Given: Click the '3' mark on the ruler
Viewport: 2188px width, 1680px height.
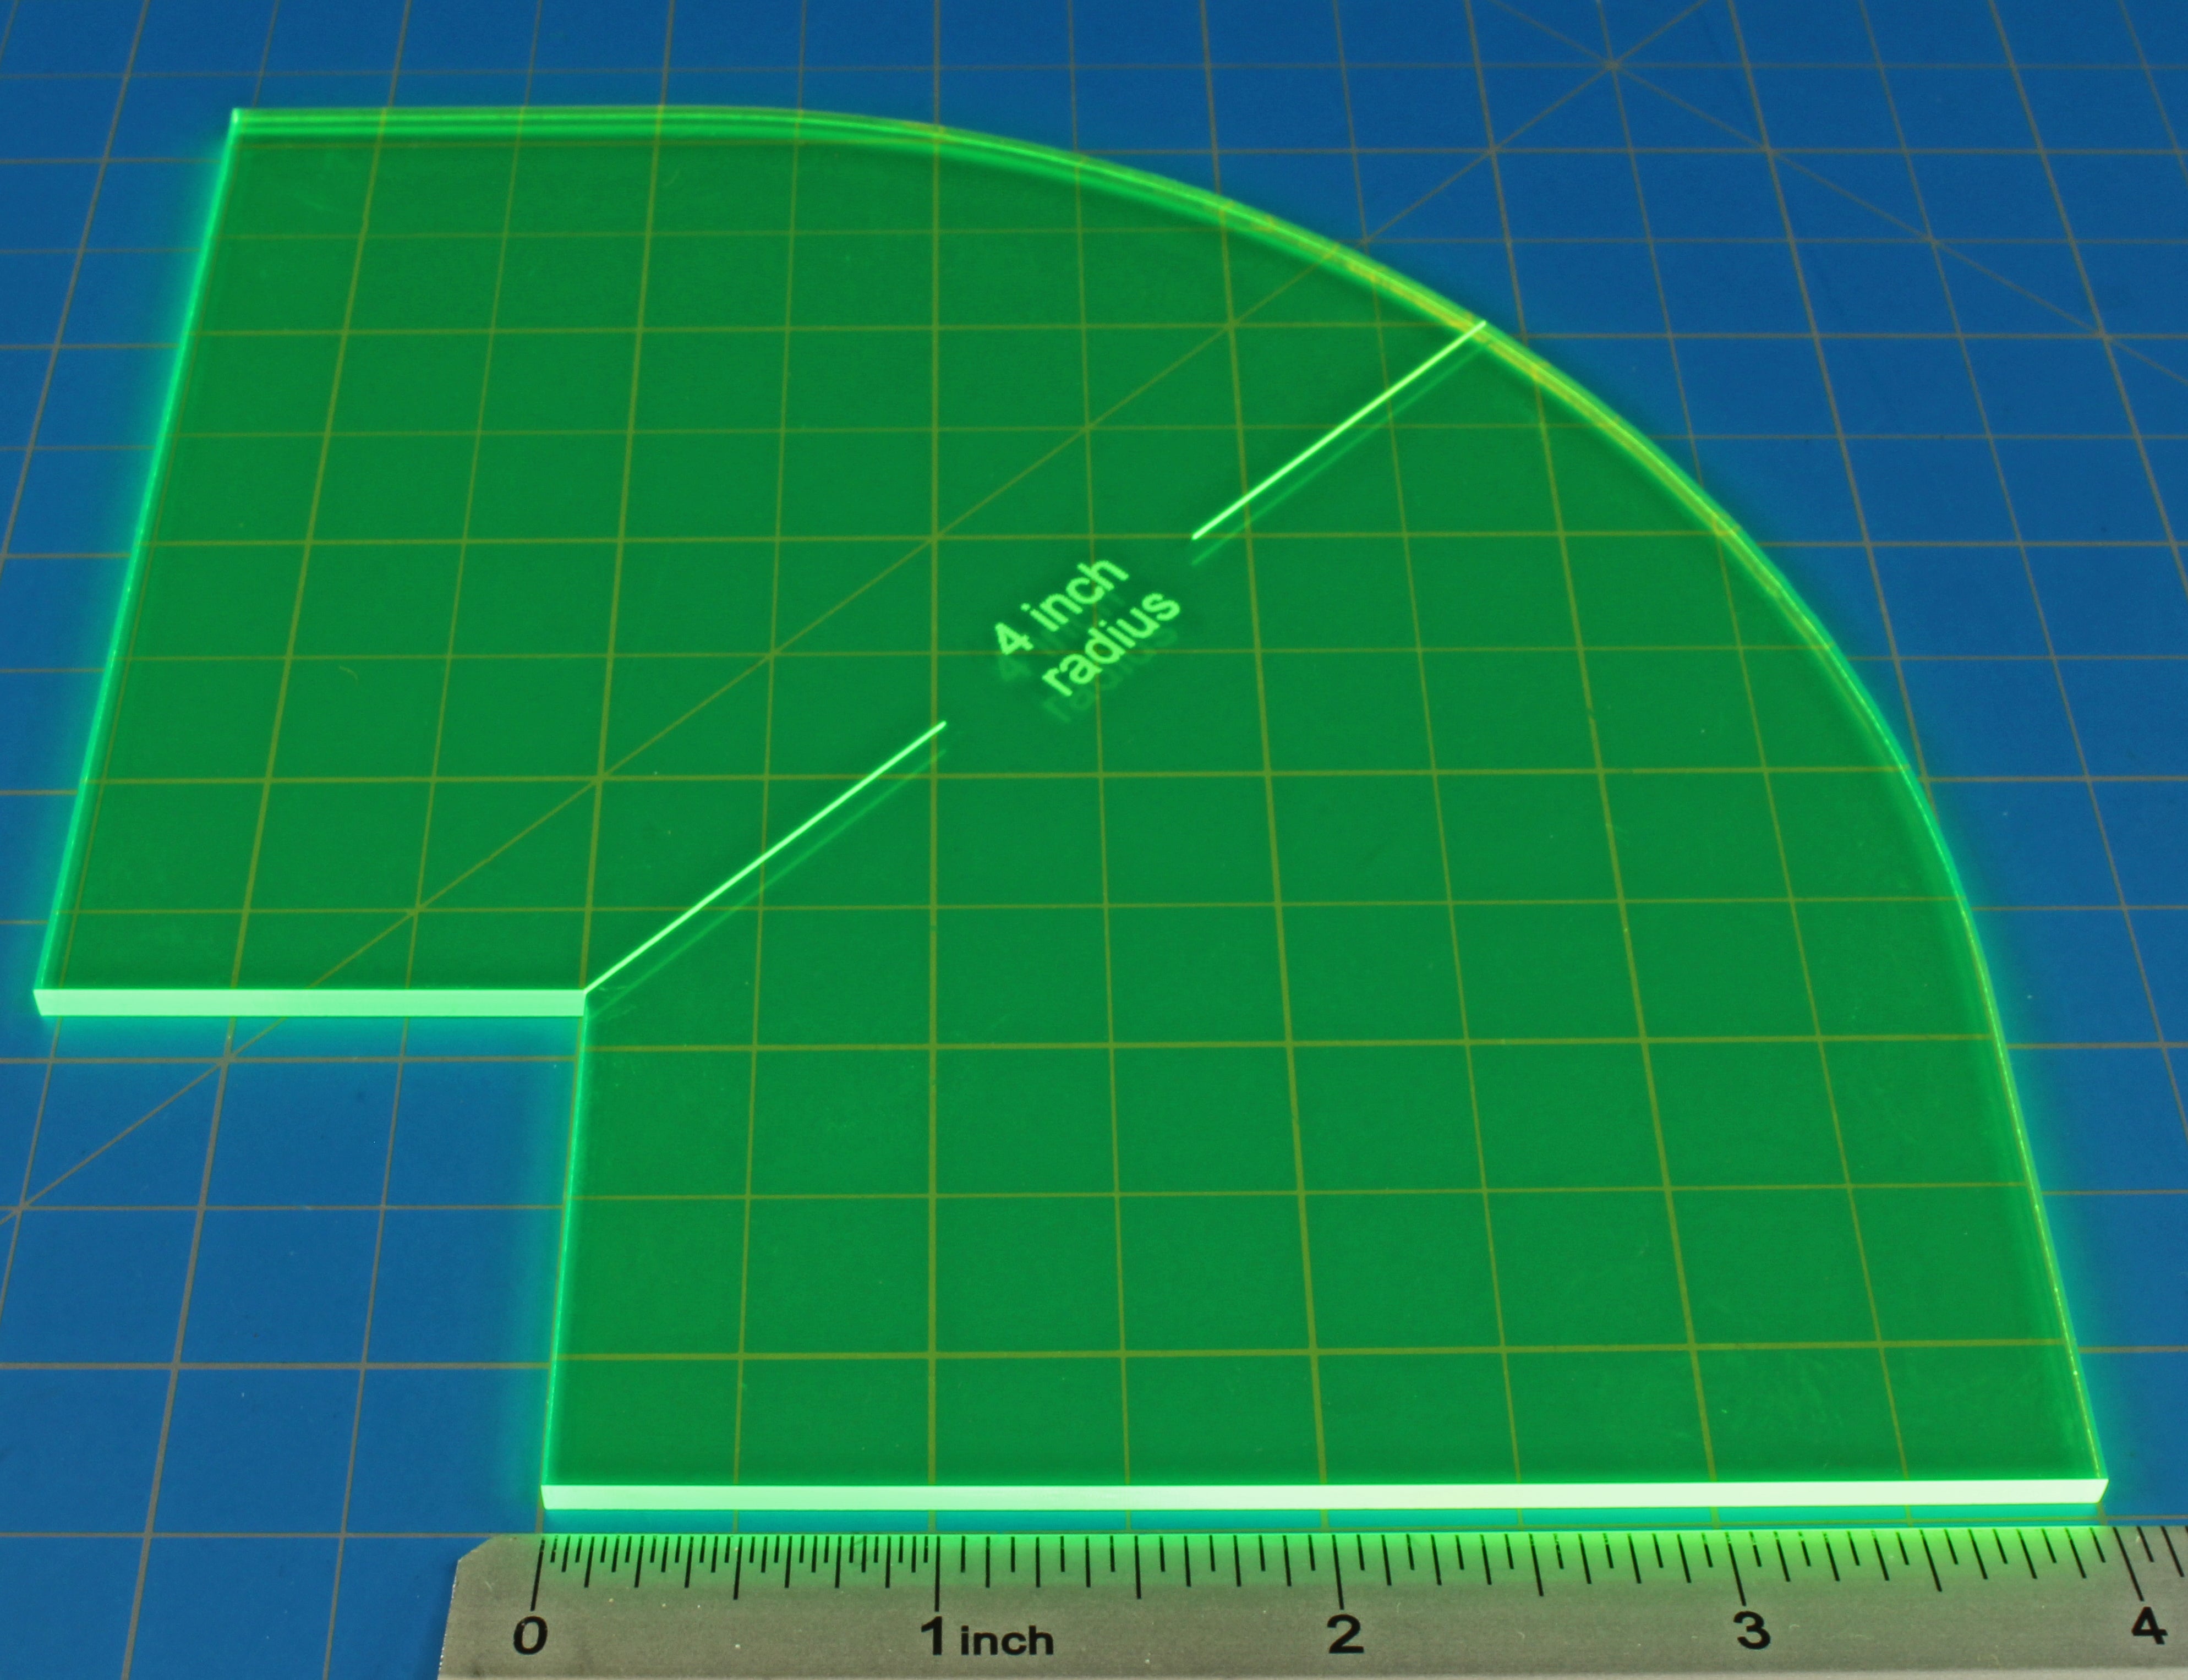Looking at the screenshot, I should click(x=1751, y=1630).
